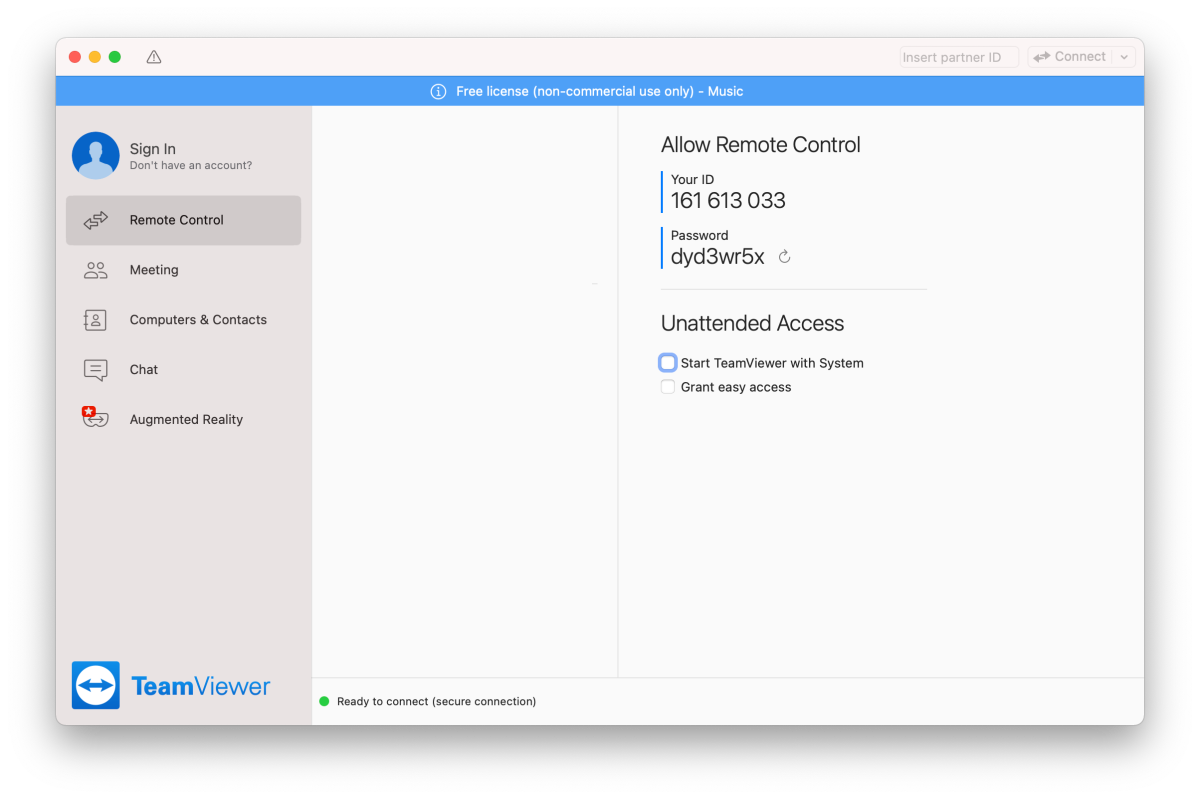The height and width of the screenshot is (799, 1200).
Task: Click the Unattended Access heading
Action: click(753, 323)
